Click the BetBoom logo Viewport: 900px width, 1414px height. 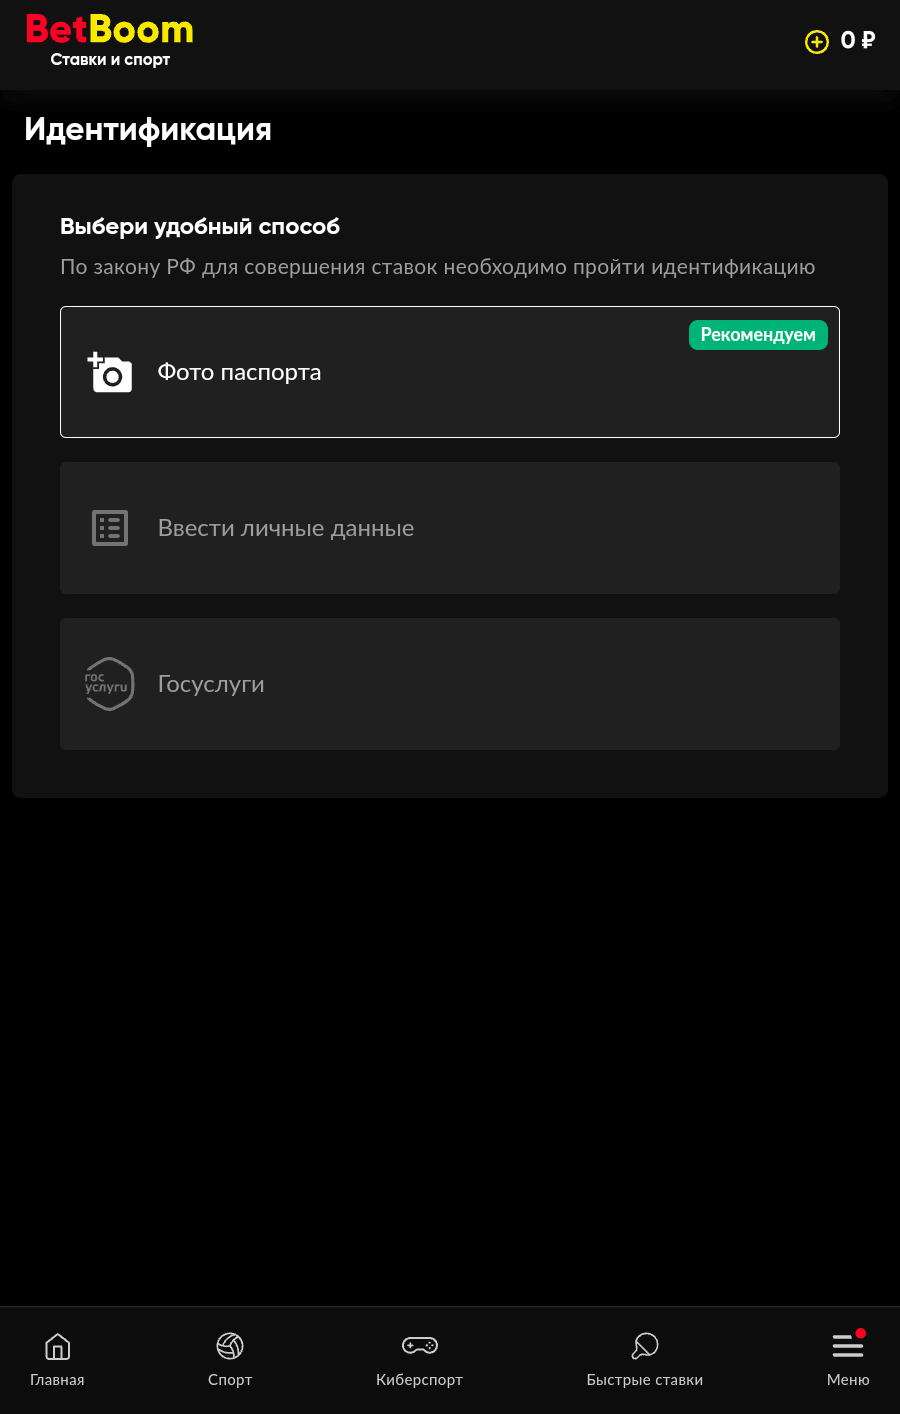(x=110, y=30)
